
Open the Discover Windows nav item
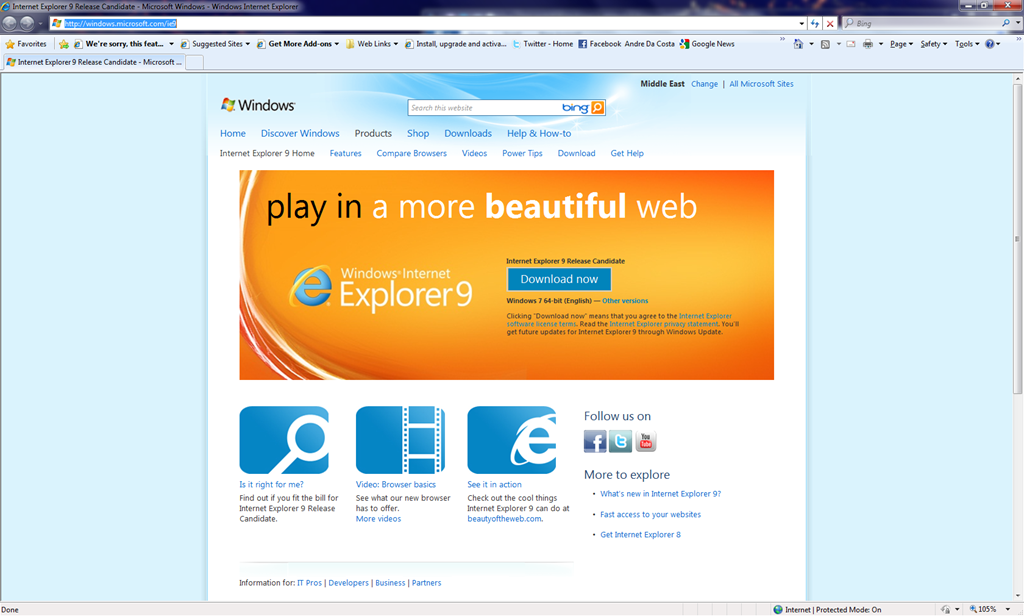point(300,133)
